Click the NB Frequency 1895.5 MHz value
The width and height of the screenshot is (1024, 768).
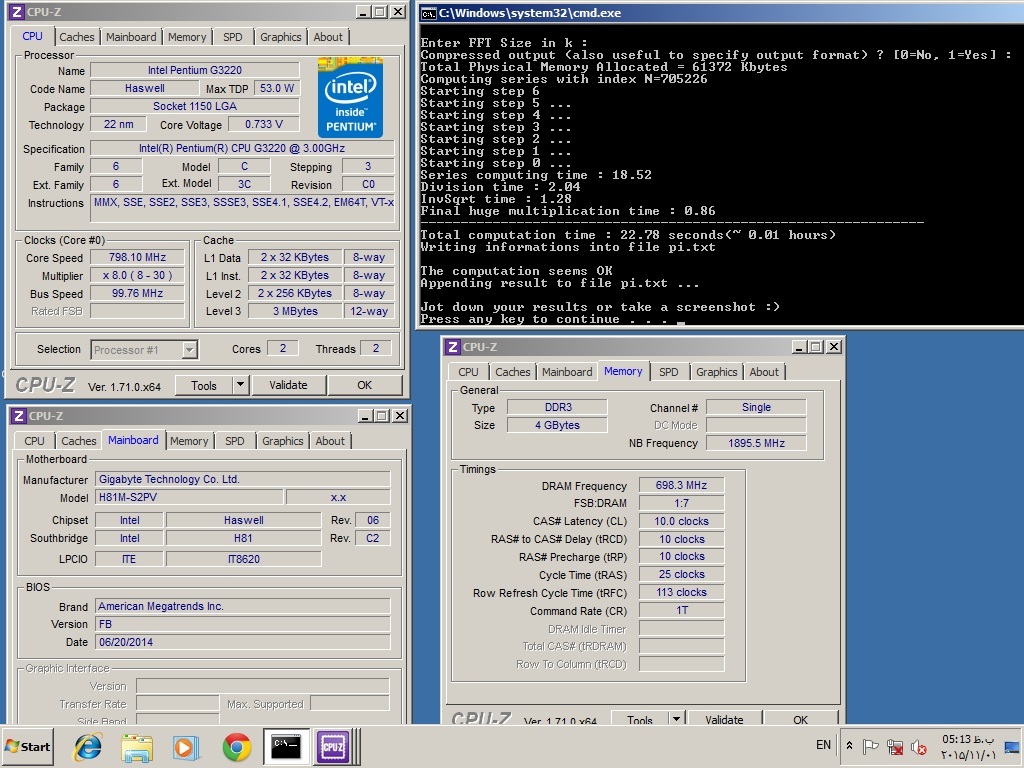pyautogui.click(x=756, y=443)
